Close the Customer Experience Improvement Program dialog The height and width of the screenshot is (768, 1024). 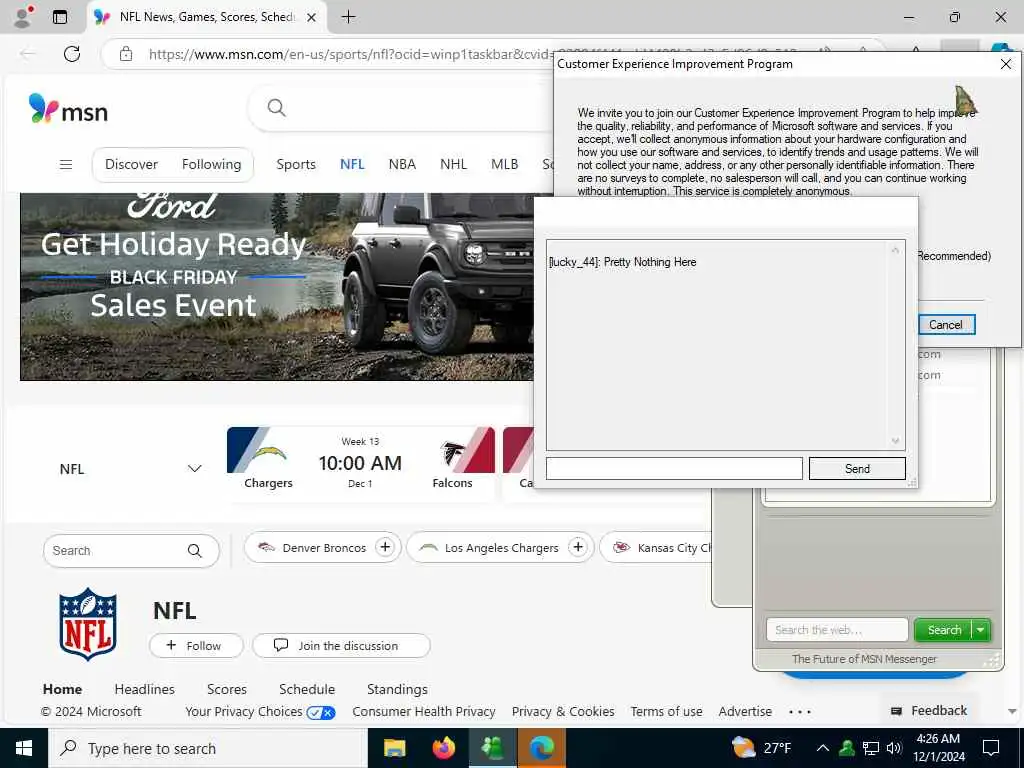coord(1006,64)
